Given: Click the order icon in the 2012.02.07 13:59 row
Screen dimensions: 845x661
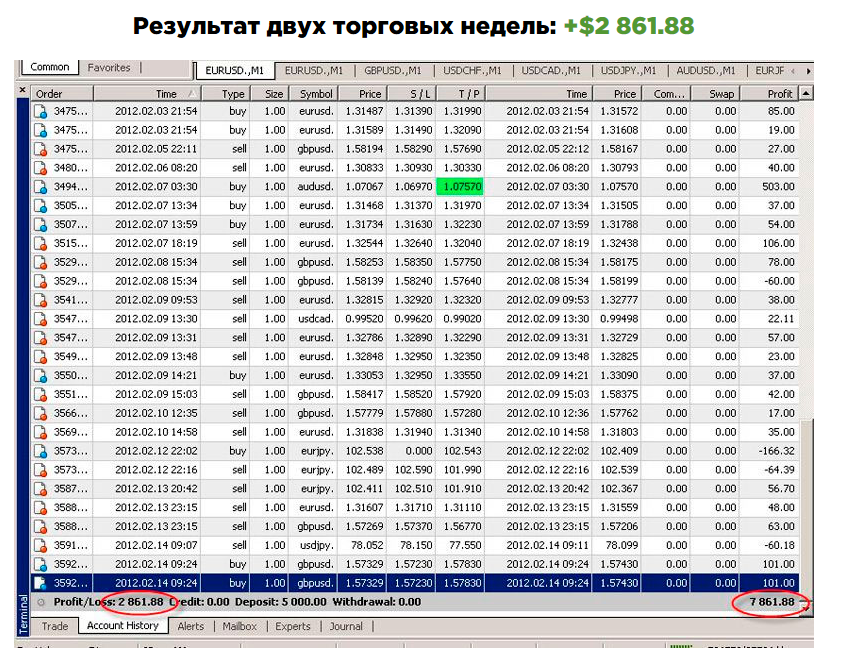Looking at the screenshot, I should (x=40, y=225).
